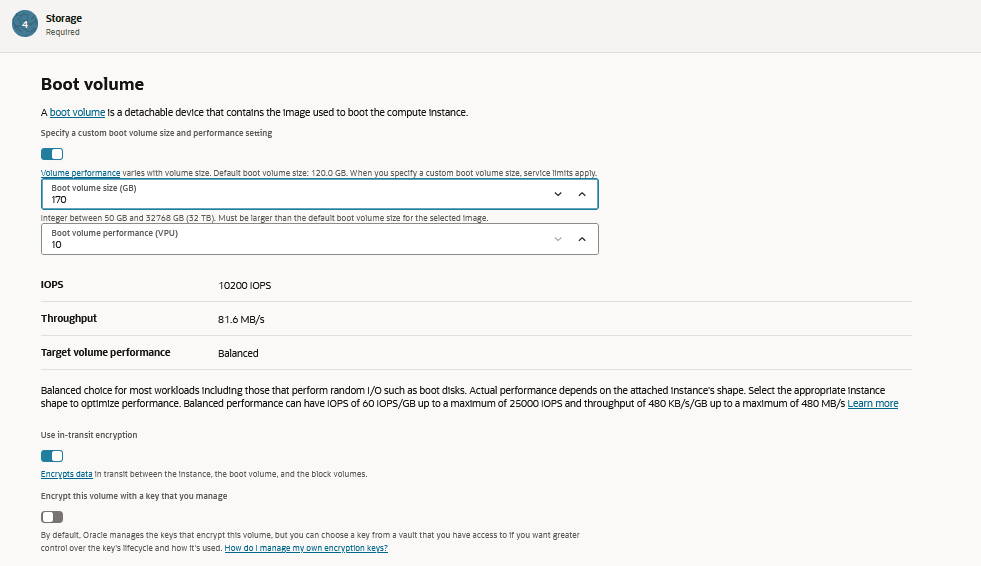
Task: Click Learn more about balanced performance
Action: coord(872,404)
